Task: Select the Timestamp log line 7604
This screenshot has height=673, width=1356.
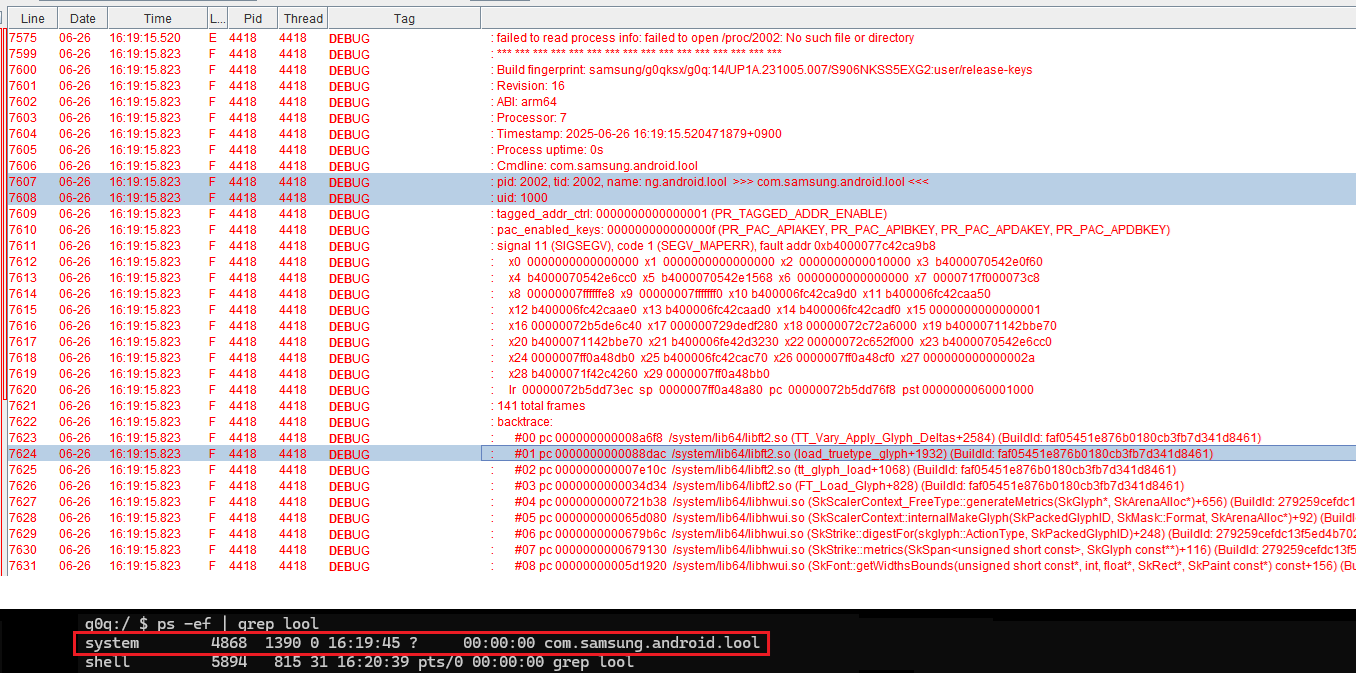Action: 639,134
